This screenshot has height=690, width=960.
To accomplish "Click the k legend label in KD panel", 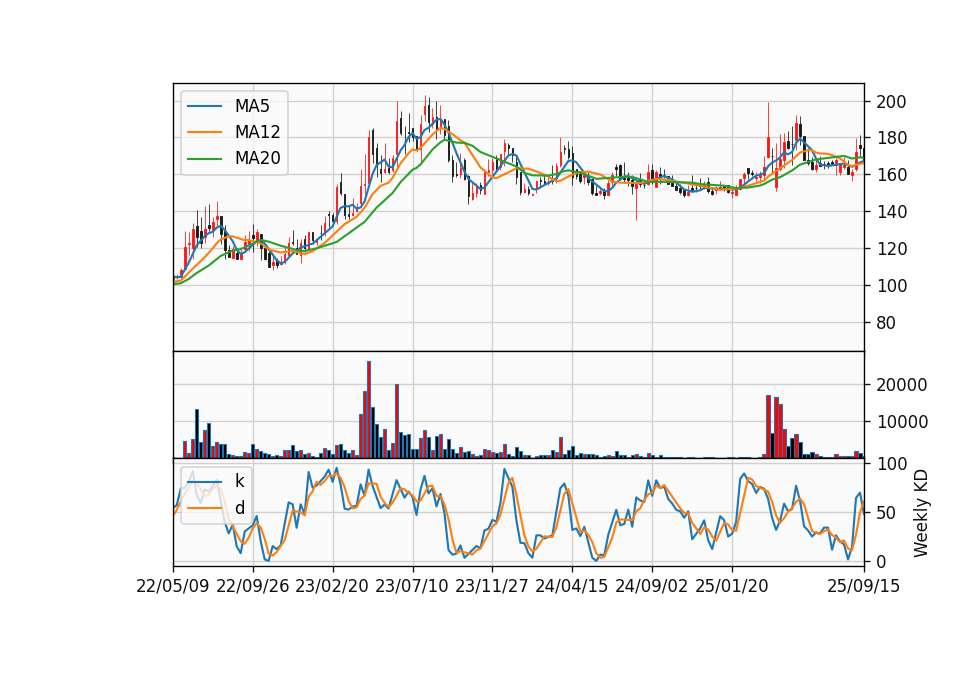I will (x=239, y=482).
